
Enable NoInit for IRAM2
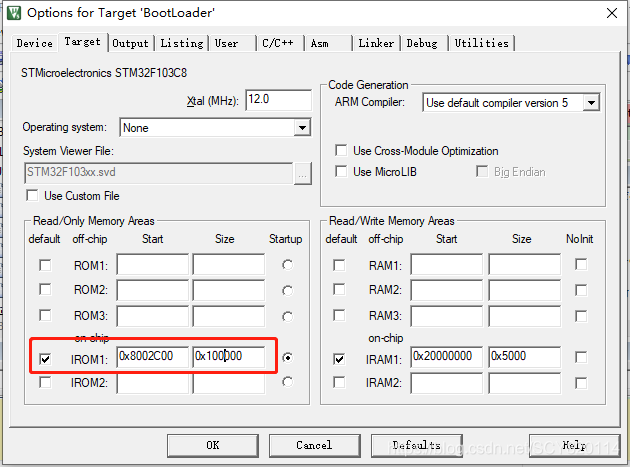point(581,383)
